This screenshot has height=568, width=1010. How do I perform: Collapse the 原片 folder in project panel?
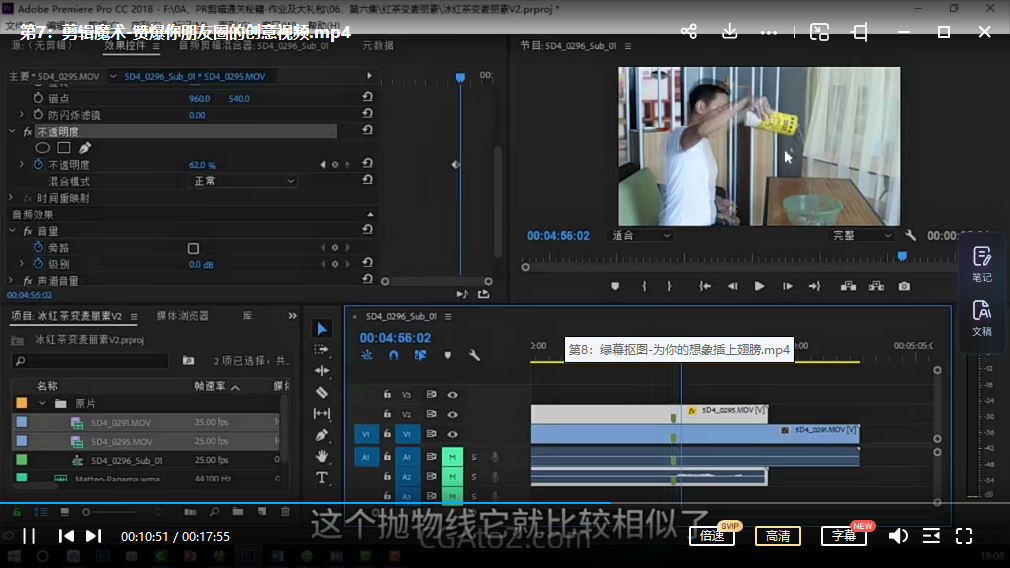point(42,403)
